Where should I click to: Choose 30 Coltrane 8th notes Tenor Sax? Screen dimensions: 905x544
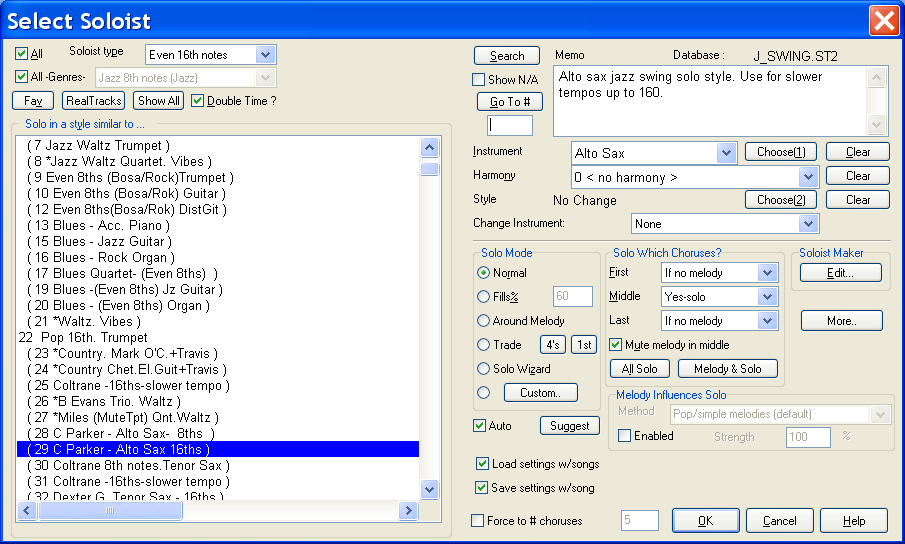130,465
